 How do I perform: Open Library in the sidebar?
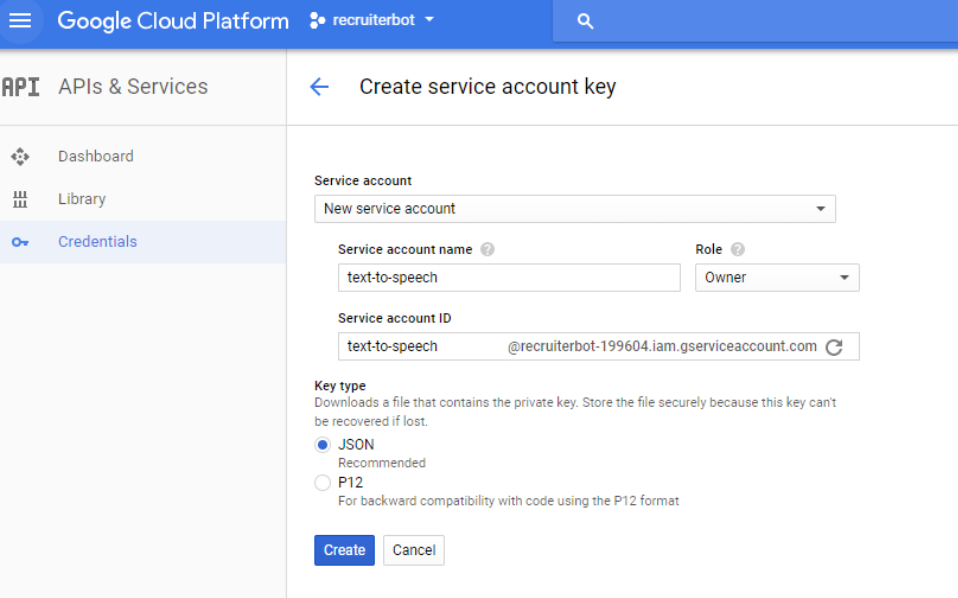(x=143, y=199)
